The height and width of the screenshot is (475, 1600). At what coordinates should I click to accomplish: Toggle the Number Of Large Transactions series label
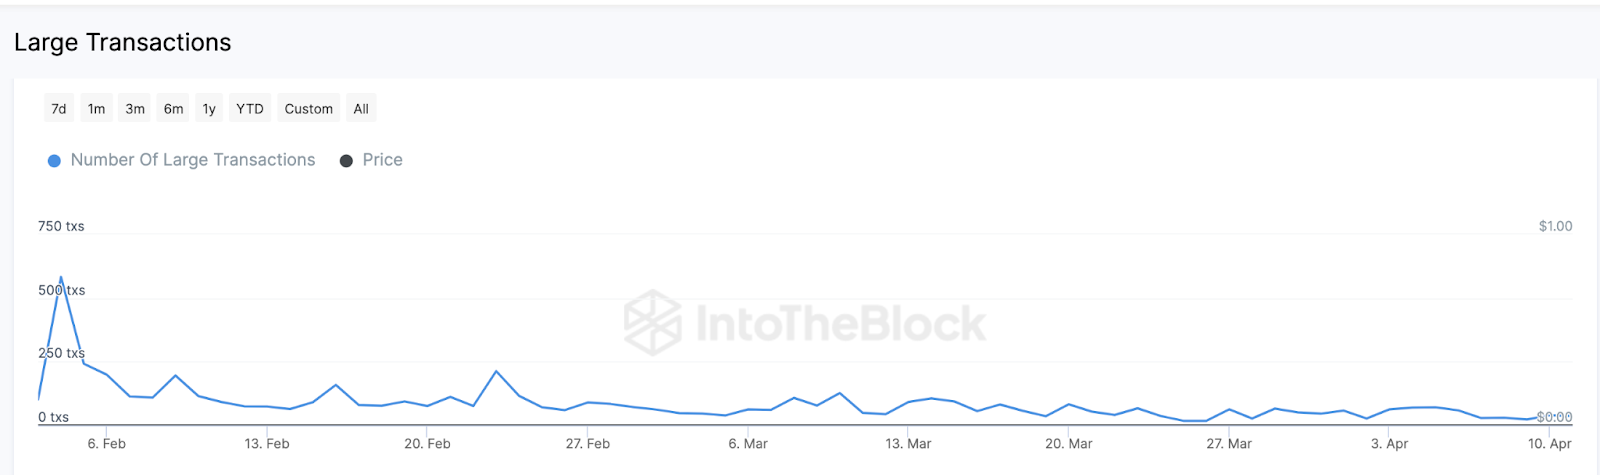tap(193, 160)
